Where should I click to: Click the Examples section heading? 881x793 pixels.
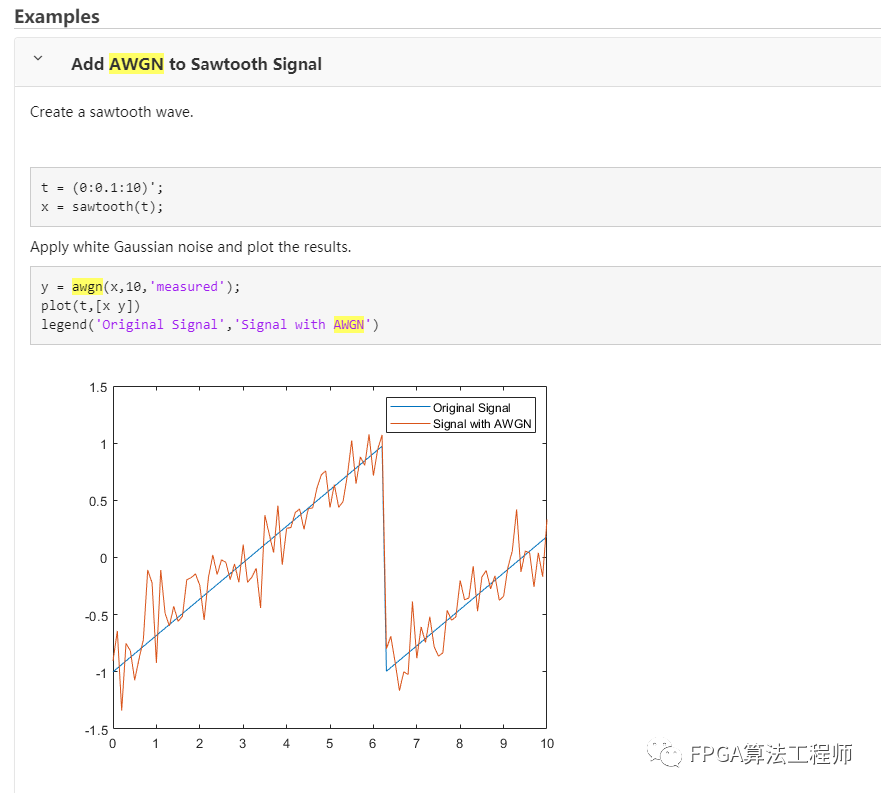coord(57,16)
